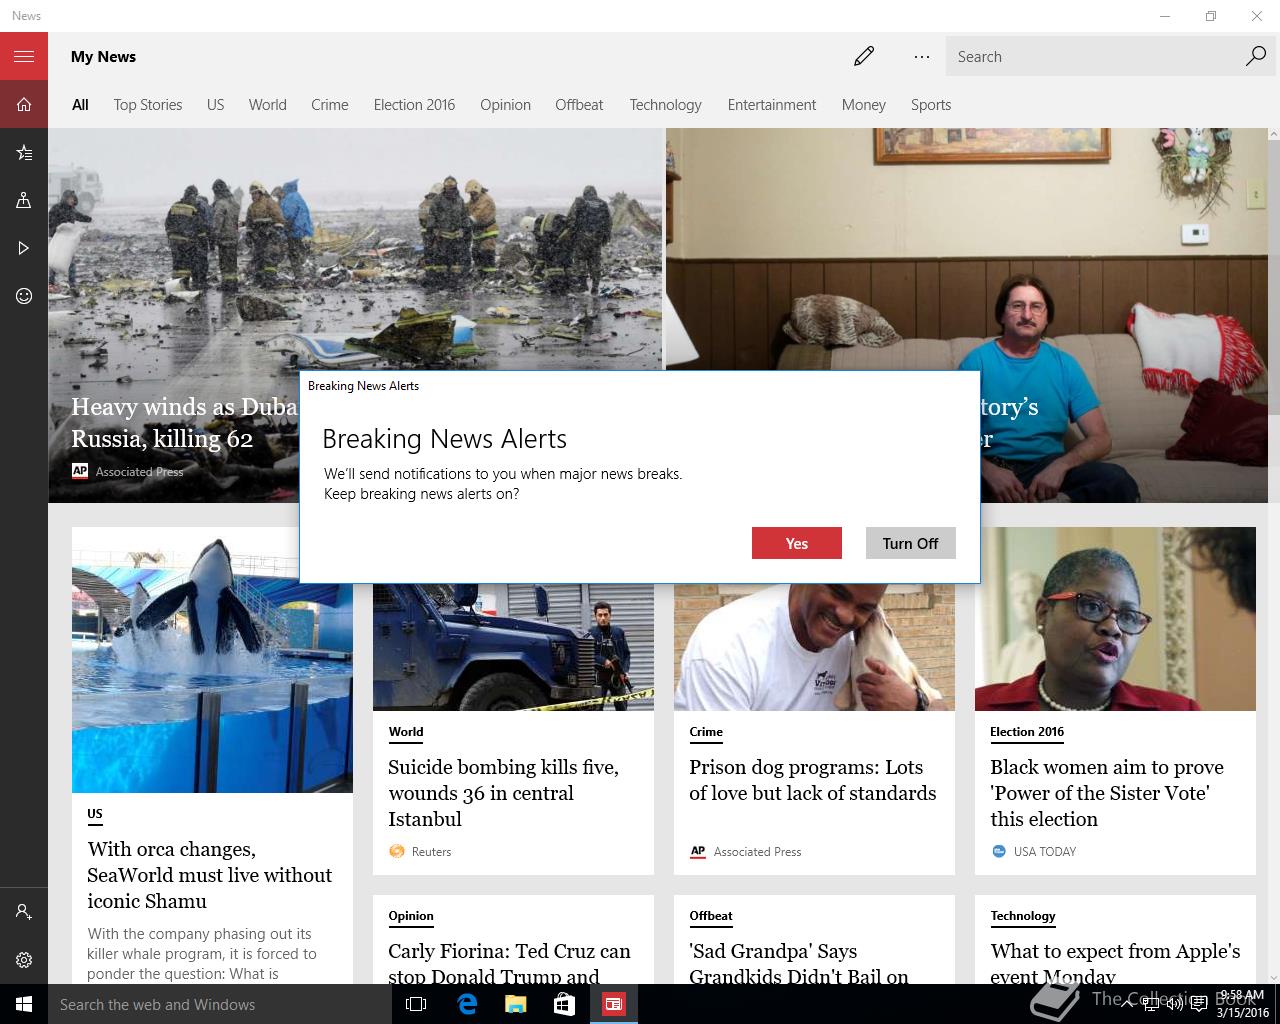
Task: Click the Crime category label on card
Action: pos(706,732)
